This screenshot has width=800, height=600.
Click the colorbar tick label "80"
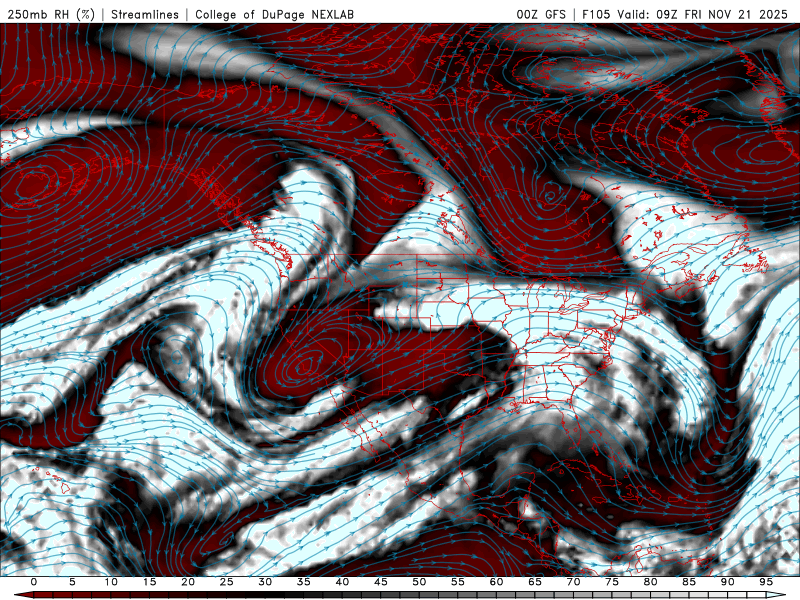coord(651,582)
